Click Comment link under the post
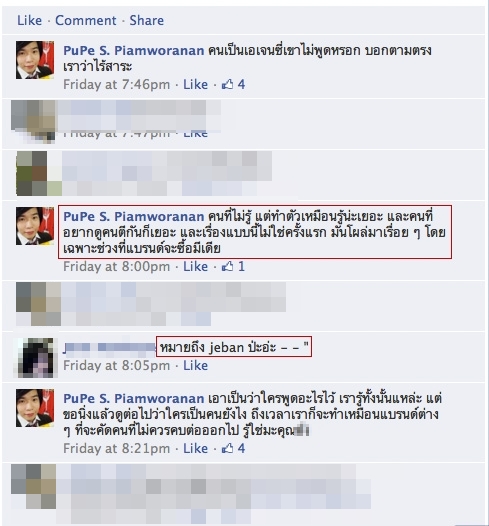 pyautogui.click(x=86, y=20)
